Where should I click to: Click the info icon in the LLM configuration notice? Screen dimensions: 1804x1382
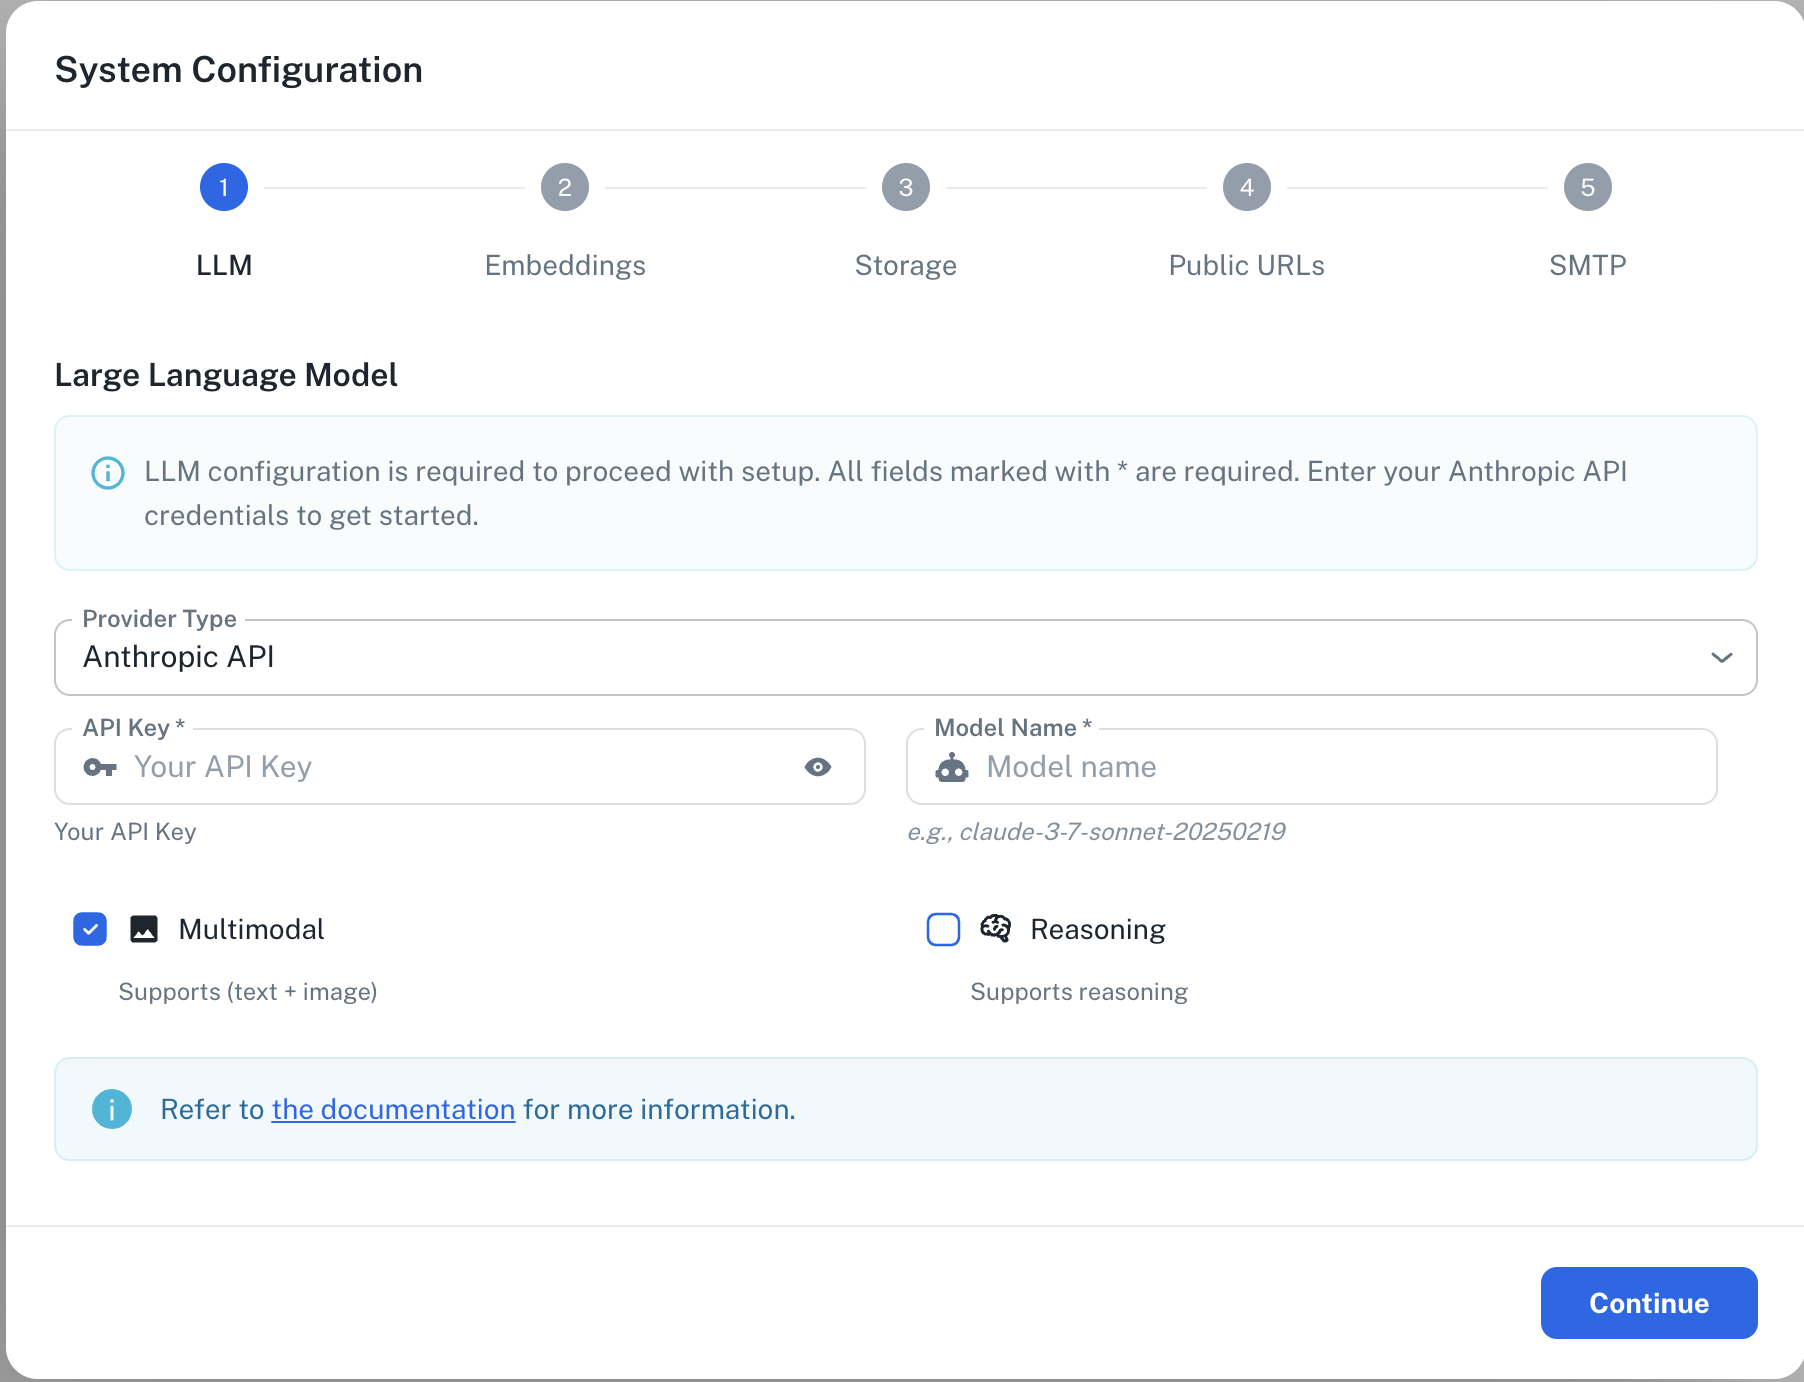tap(108, 473)
